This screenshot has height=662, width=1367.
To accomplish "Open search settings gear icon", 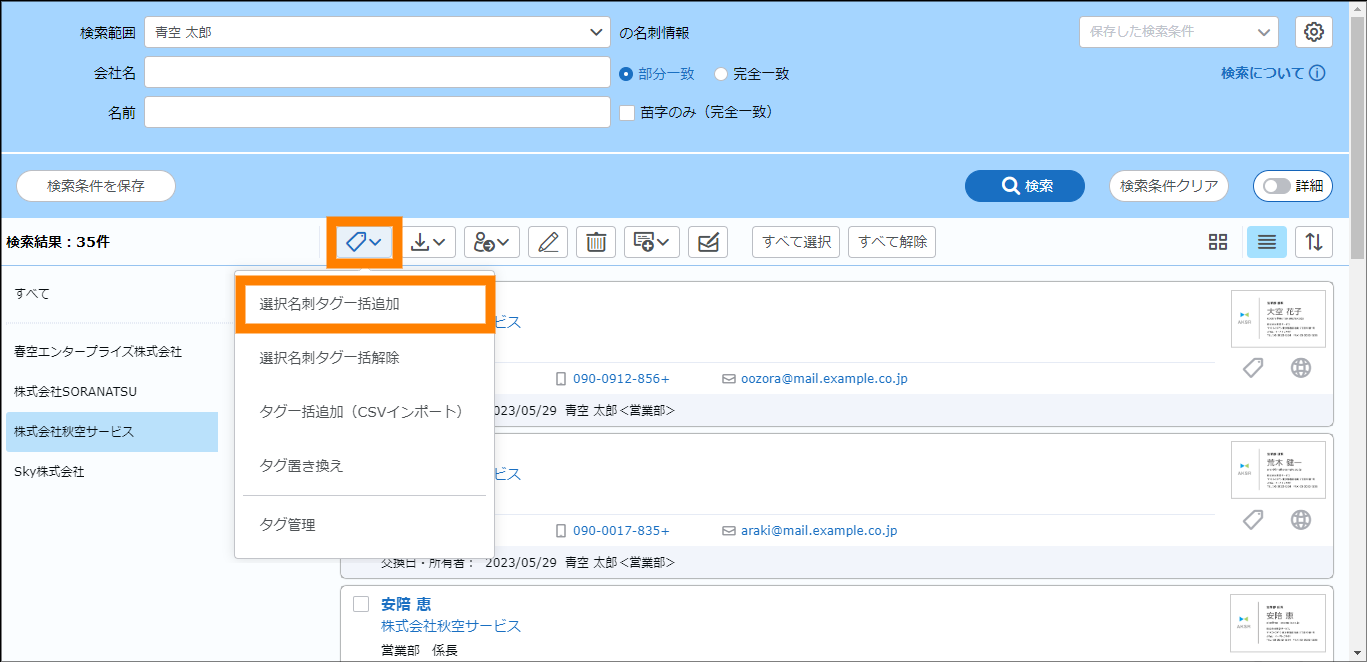I will (x=1314, y=32).
